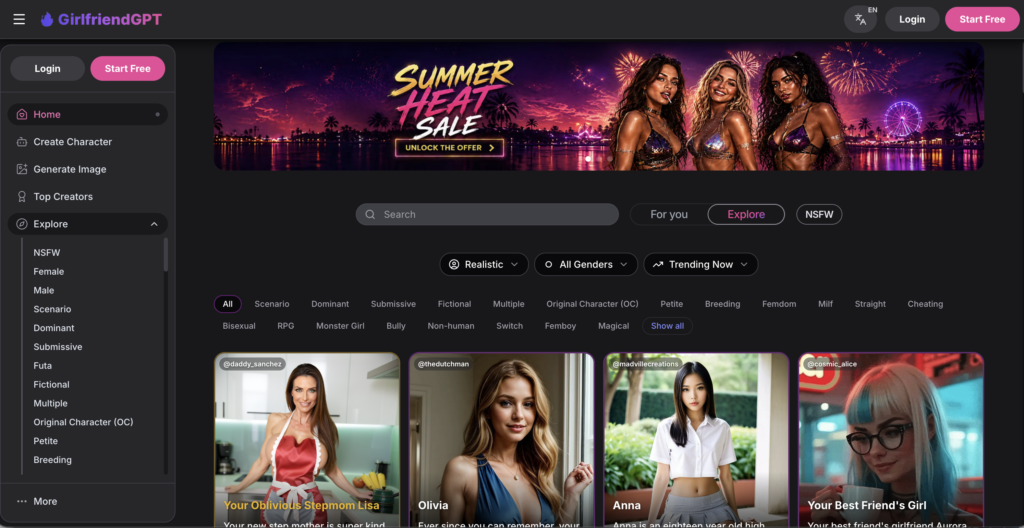Open the Anna character card
This screenshot has width=1024, height=528.
pyautogui.click(x=696, y=440)
